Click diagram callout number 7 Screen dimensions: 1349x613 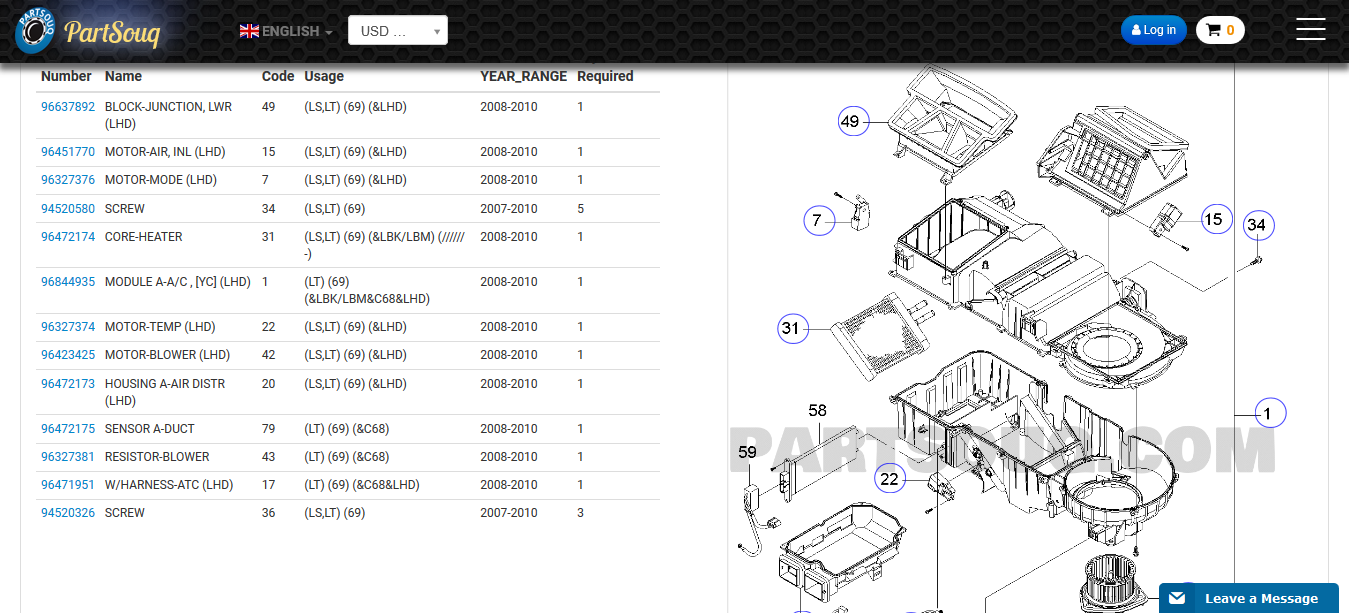coord(818,221)
